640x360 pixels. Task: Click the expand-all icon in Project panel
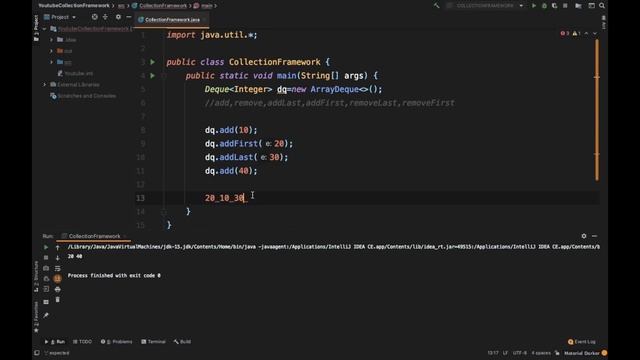[105, 17]
